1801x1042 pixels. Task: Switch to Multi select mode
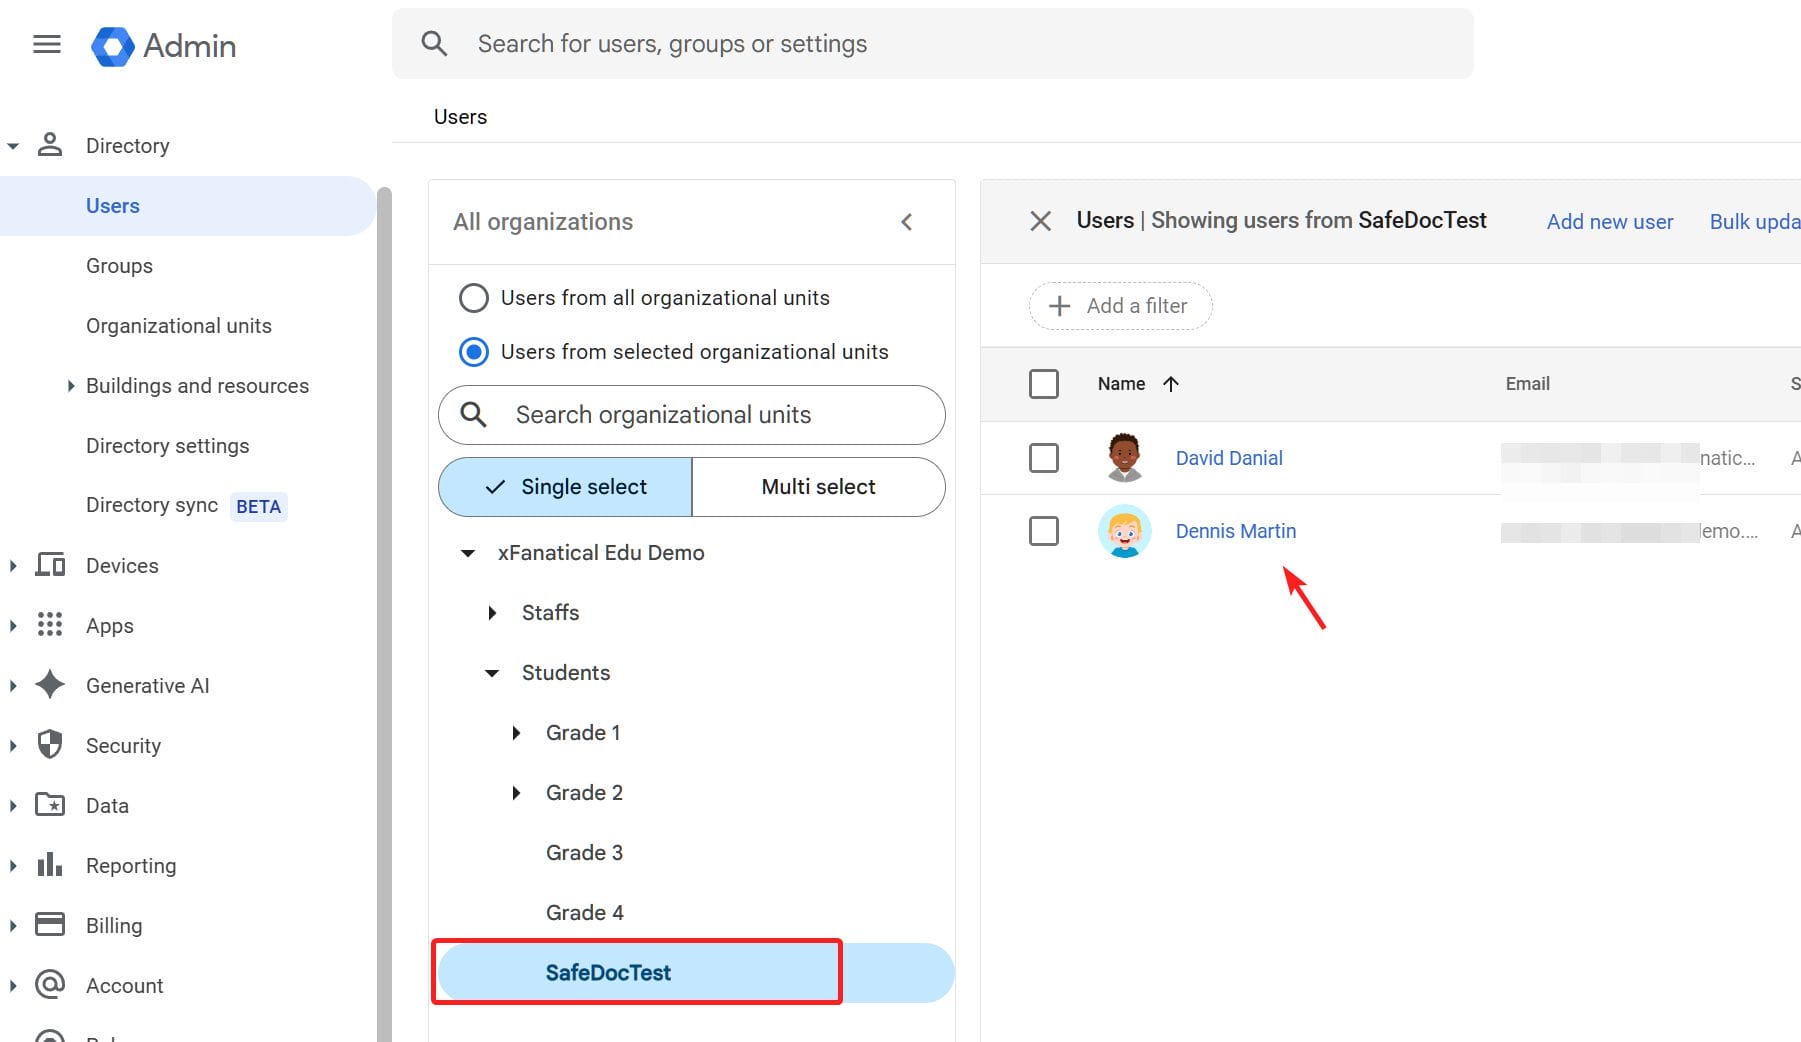pyautogui.click(x=817, y=487)
